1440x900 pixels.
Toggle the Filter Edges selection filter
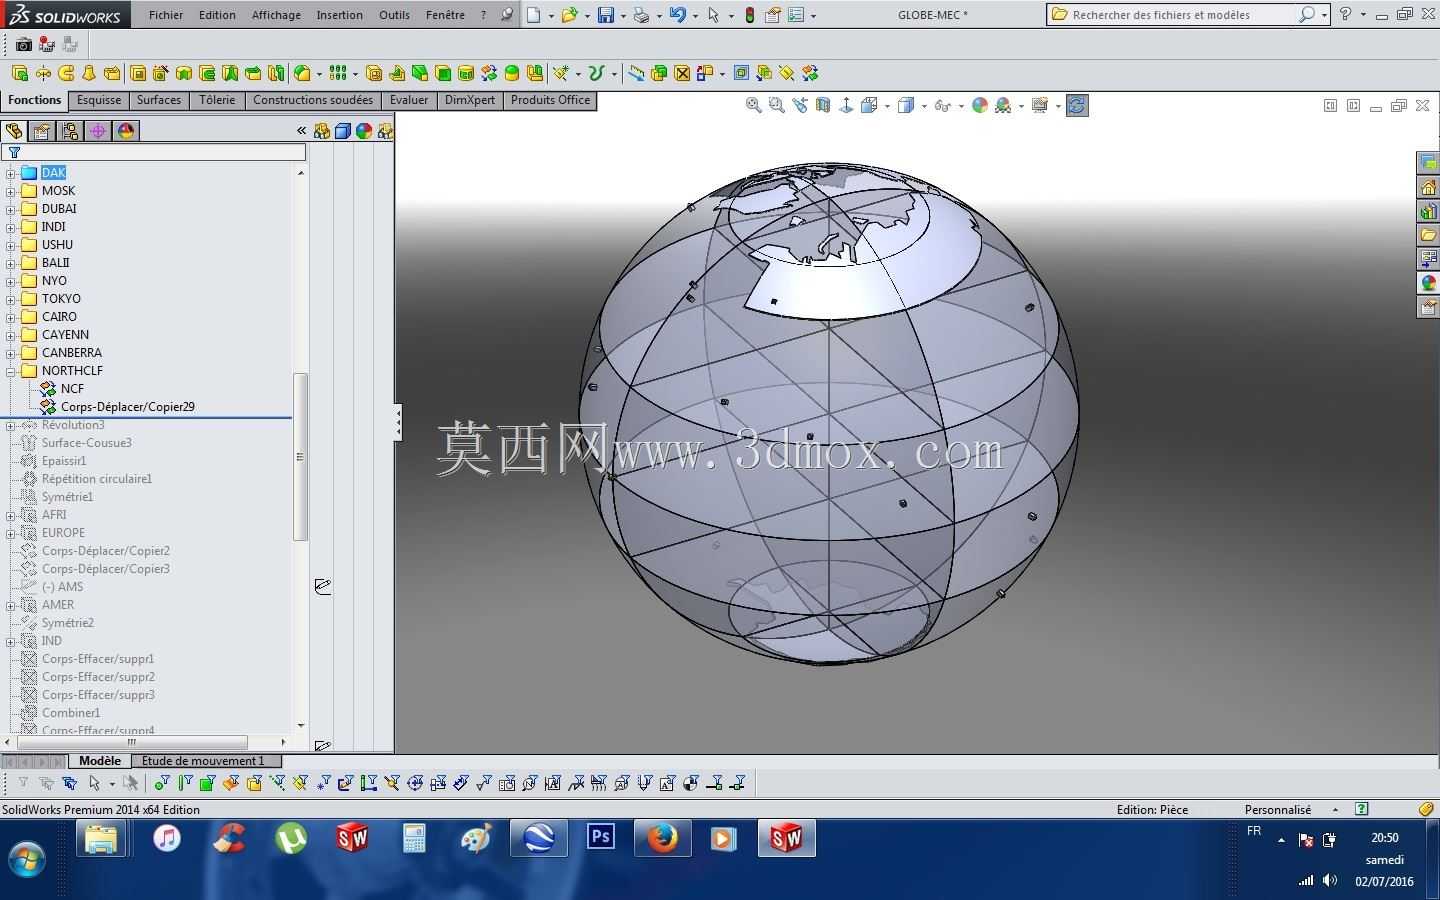(x=185, y=783)
